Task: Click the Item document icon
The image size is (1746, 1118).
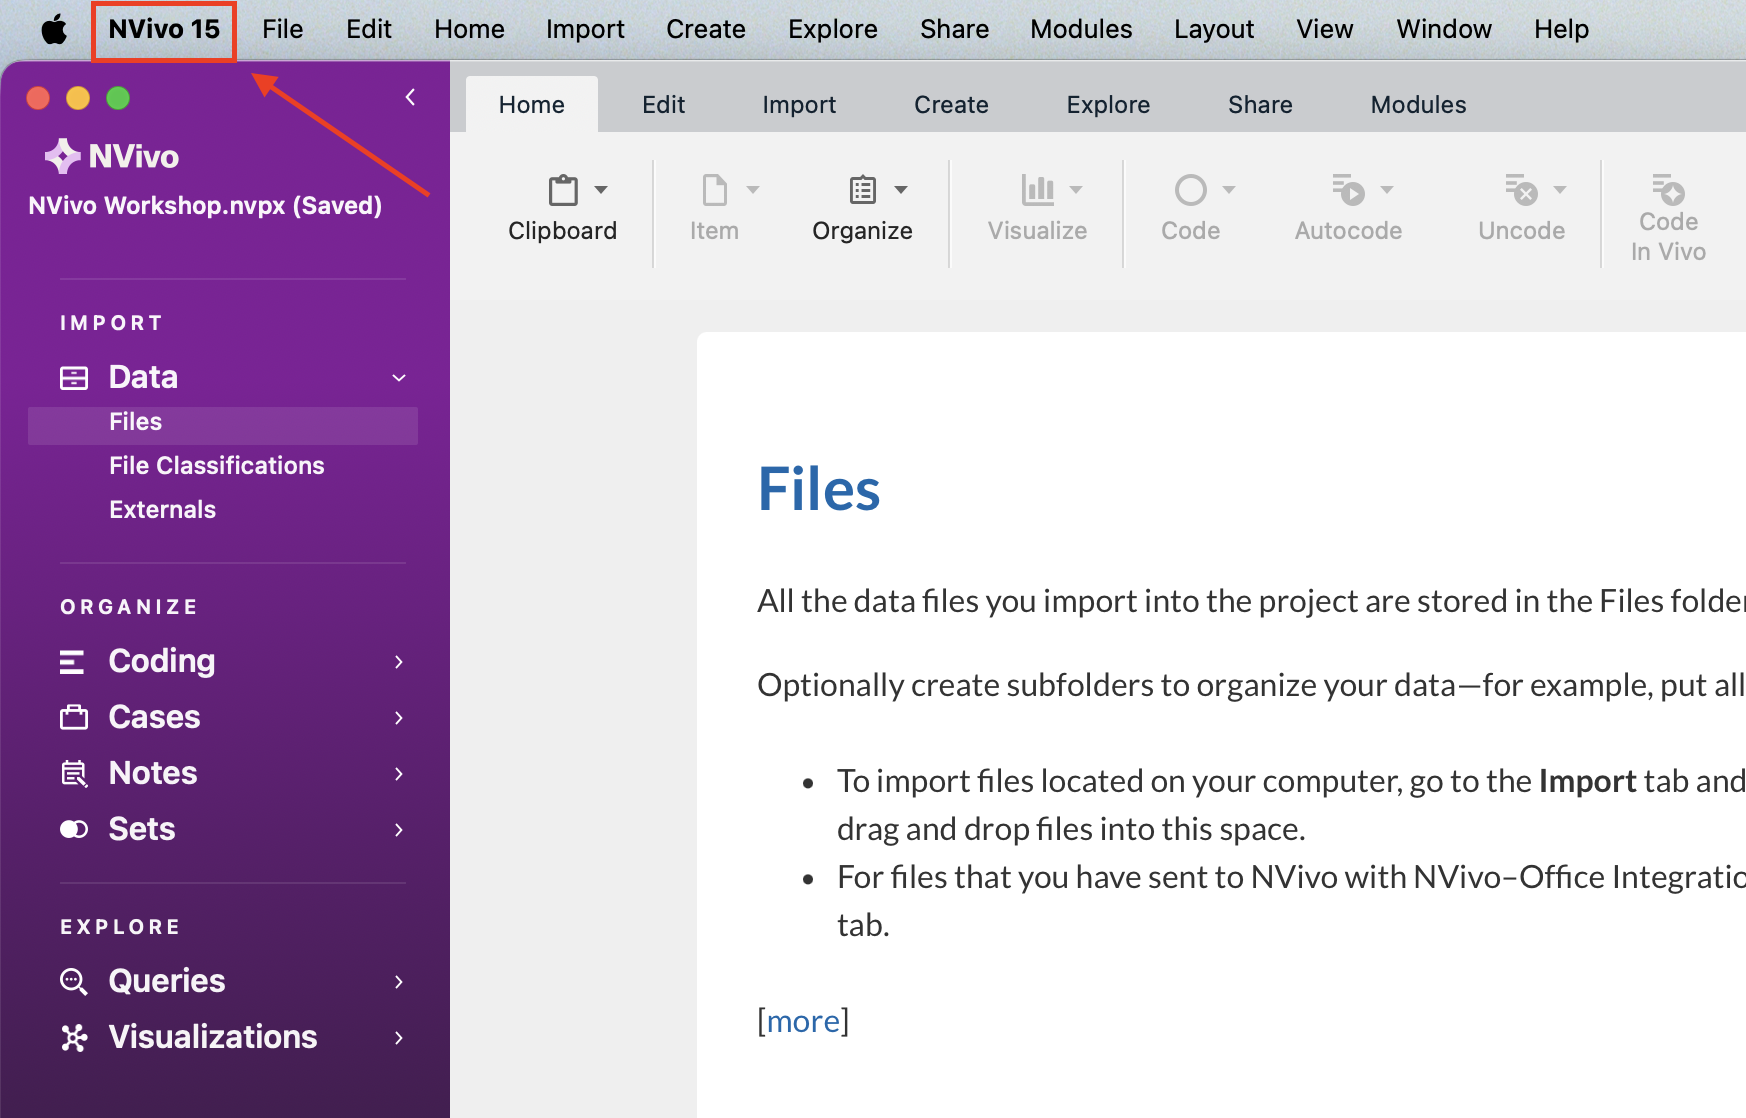Action: point(715,190)
